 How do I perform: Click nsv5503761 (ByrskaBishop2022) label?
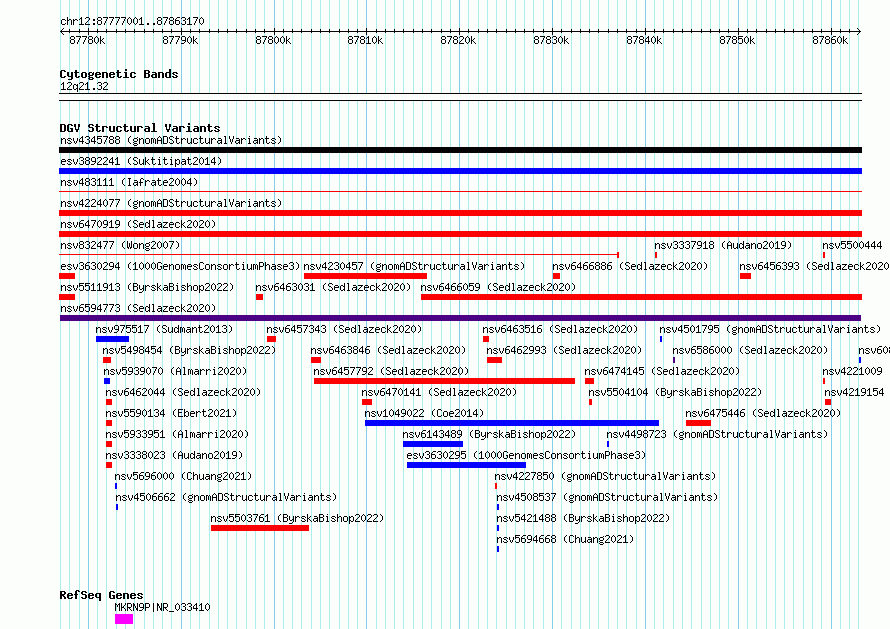click(x=297, y=518)
